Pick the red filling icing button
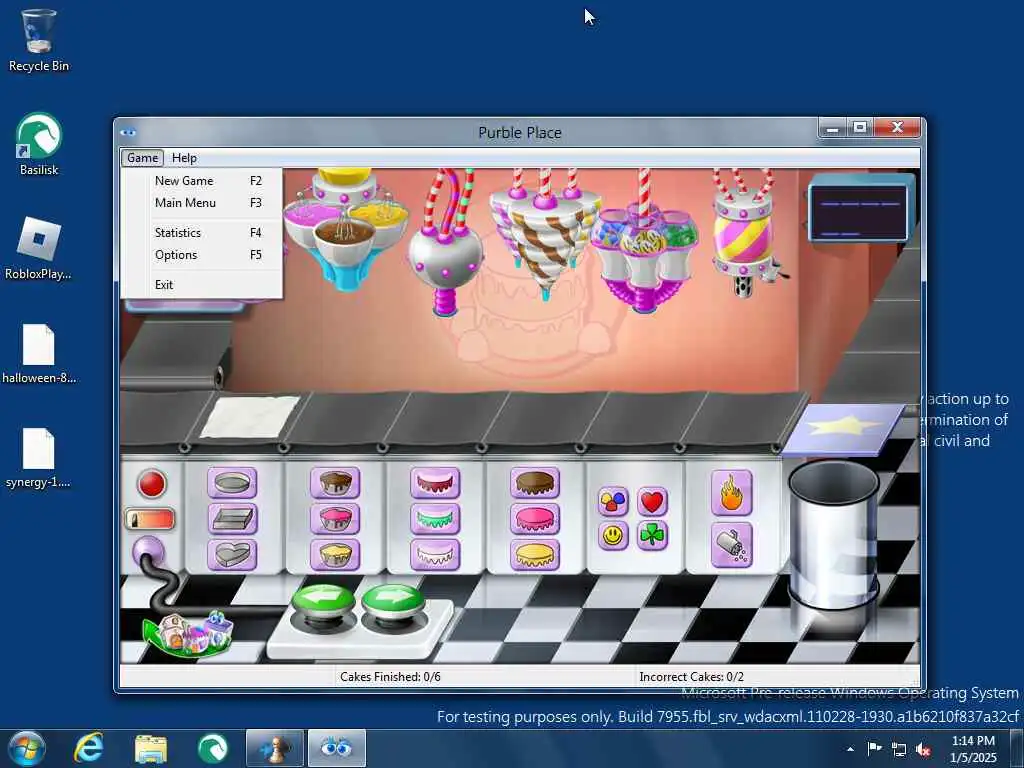The image size is (1024, 768). [x=435, y=483]
